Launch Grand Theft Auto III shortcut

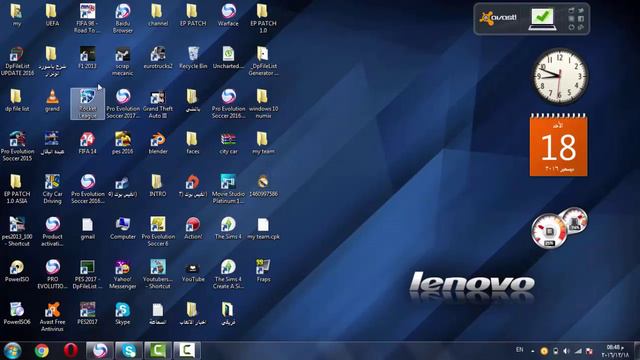[158, 104]
